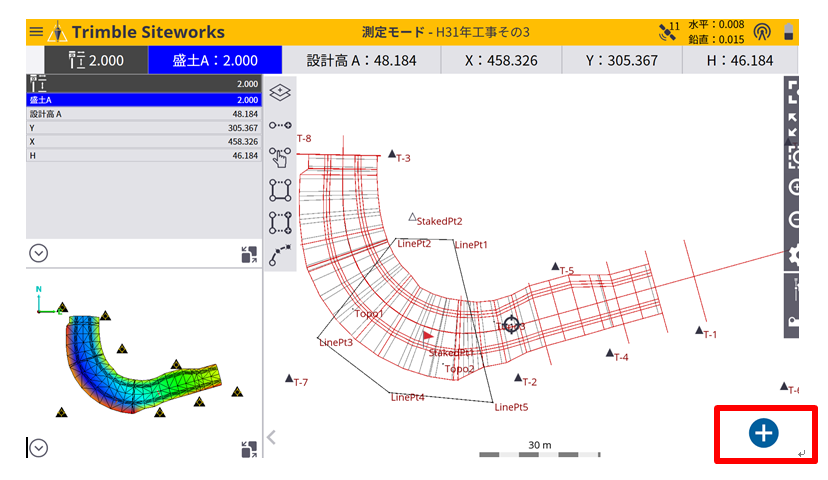Toggle the info panel expand-to-fullscreen icon
This screenshot has height=480, width=828.
[249, 254]
